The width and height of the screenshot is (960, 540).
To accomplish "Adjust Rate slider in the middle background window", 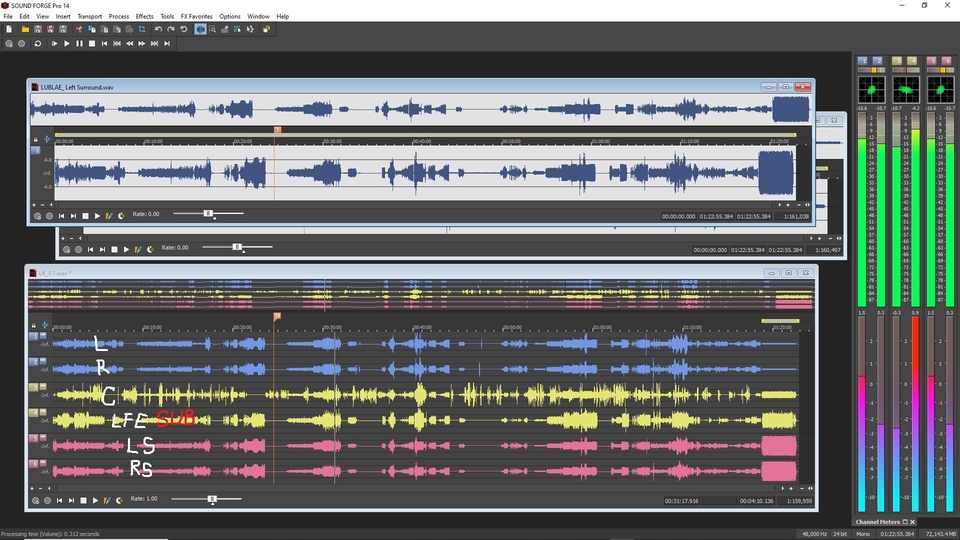I will (238, 247).
